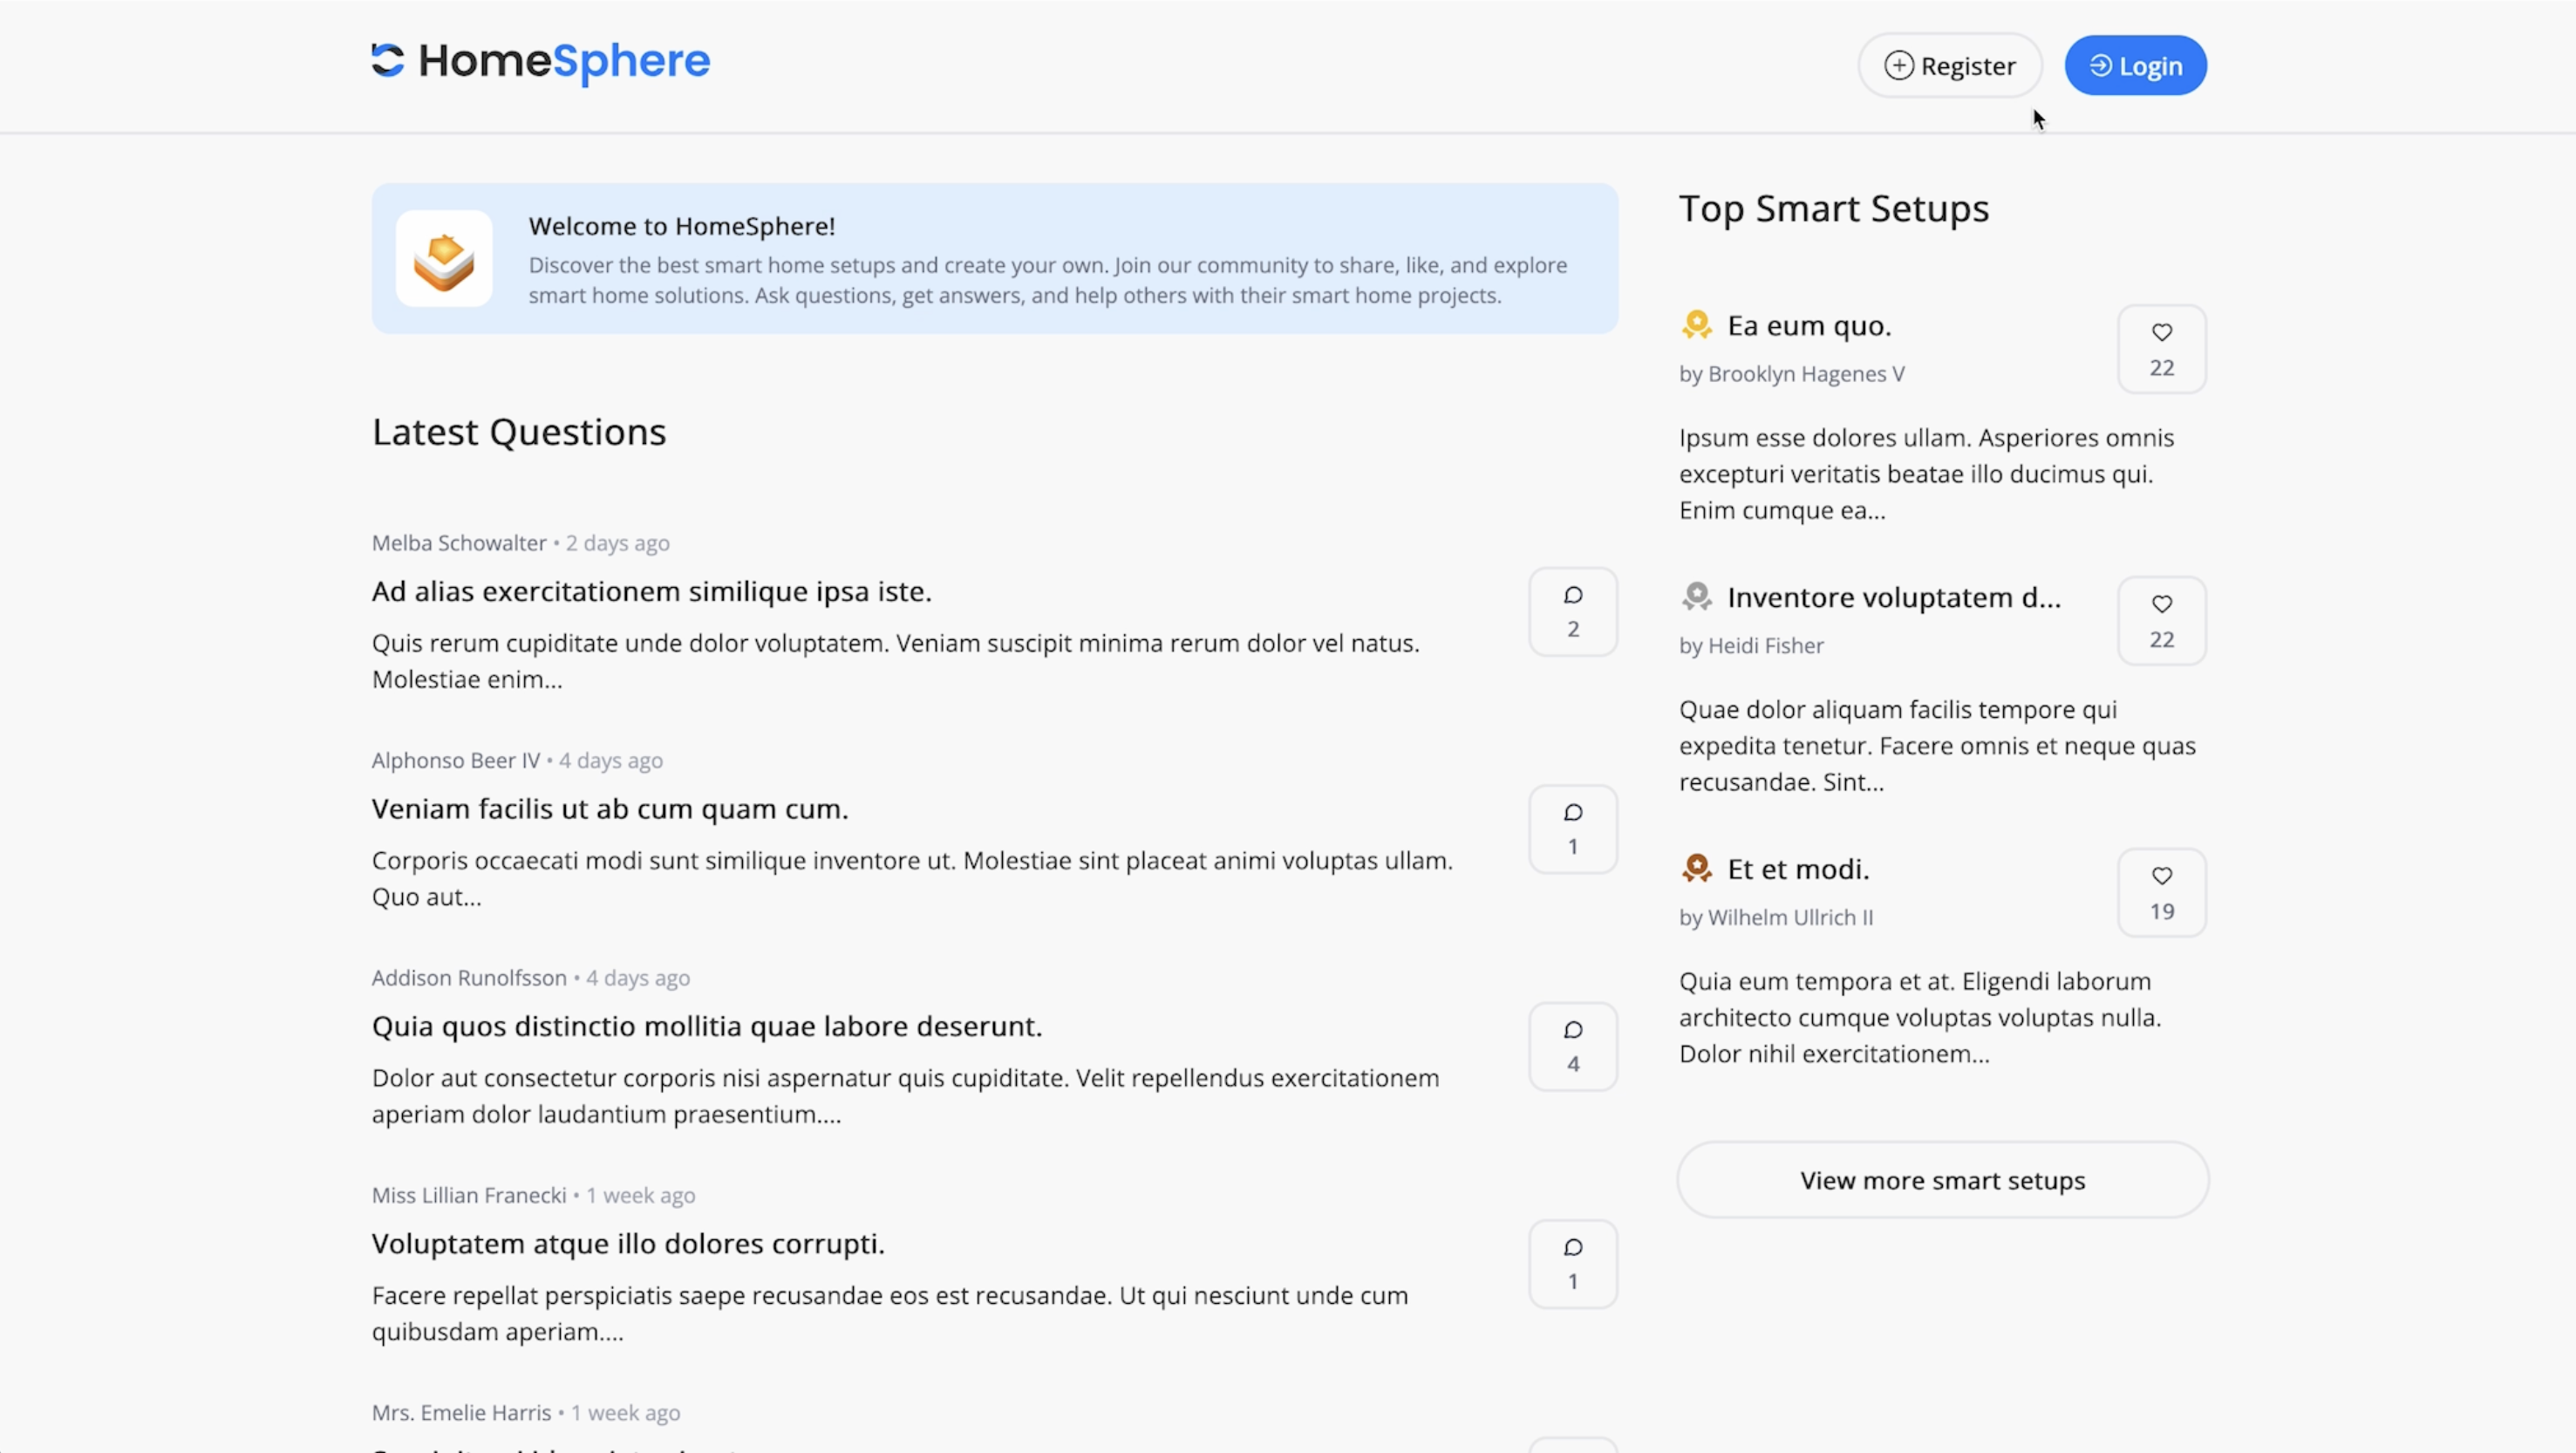
Task: Click author name Mrs. Emelie Harris
Action: click(461, 1413)
